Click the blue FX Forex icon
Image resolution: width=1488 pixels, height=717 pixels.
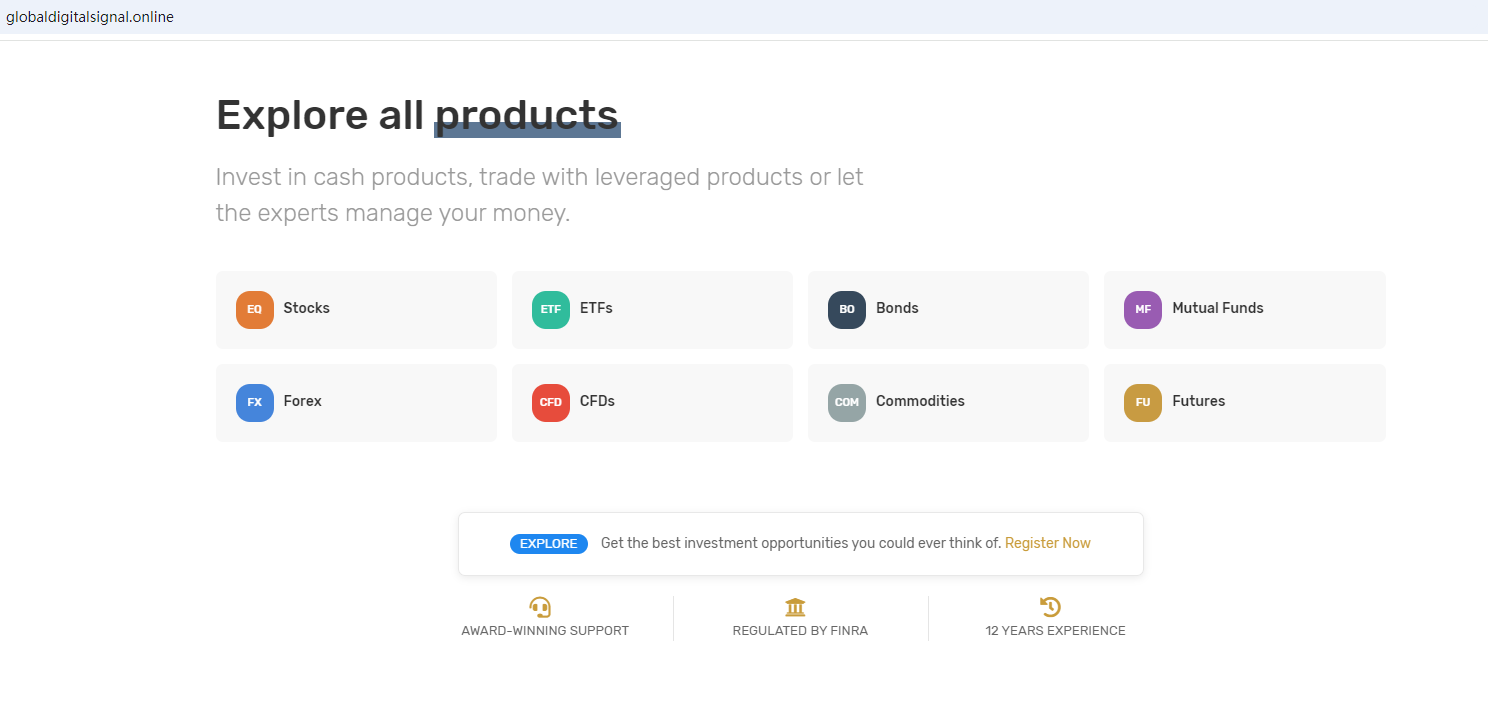(x=254, y=402)
